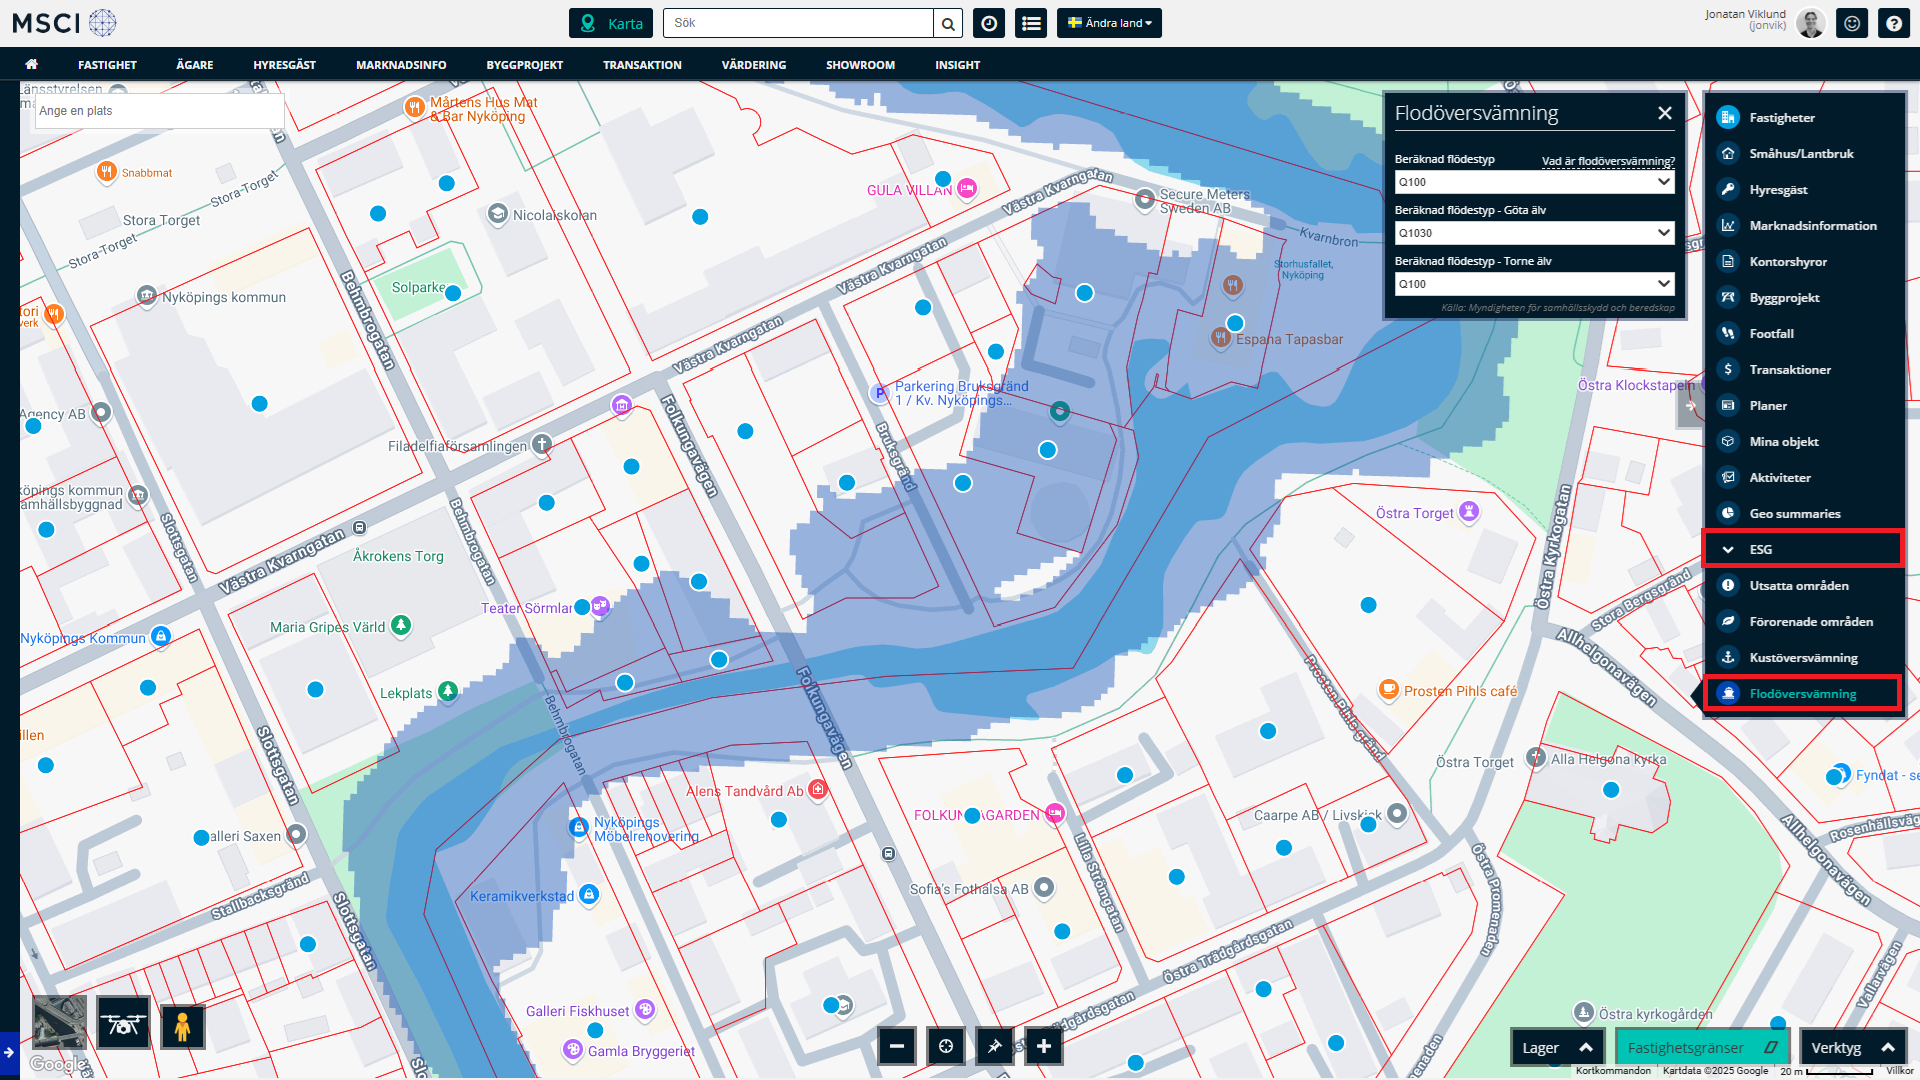Open the MARKNADSINFO menu
This screenshot has width=1920, height=1080.
(401, 65)
